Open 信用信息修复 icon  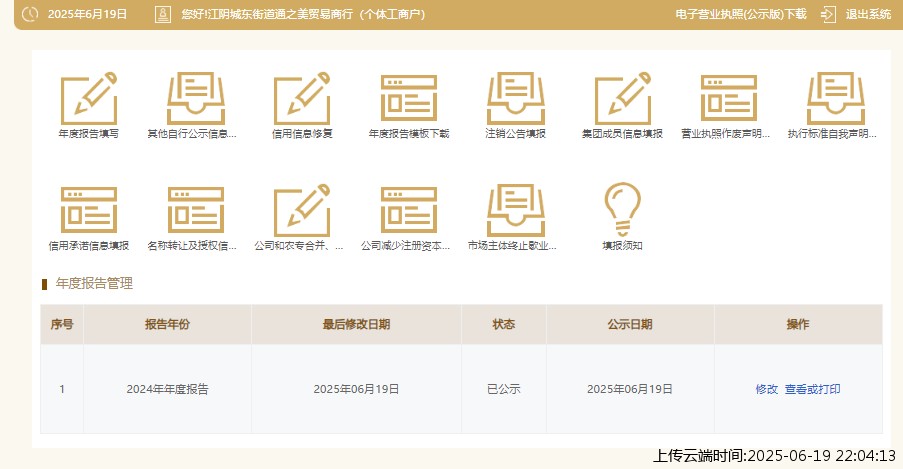[302, 99]
